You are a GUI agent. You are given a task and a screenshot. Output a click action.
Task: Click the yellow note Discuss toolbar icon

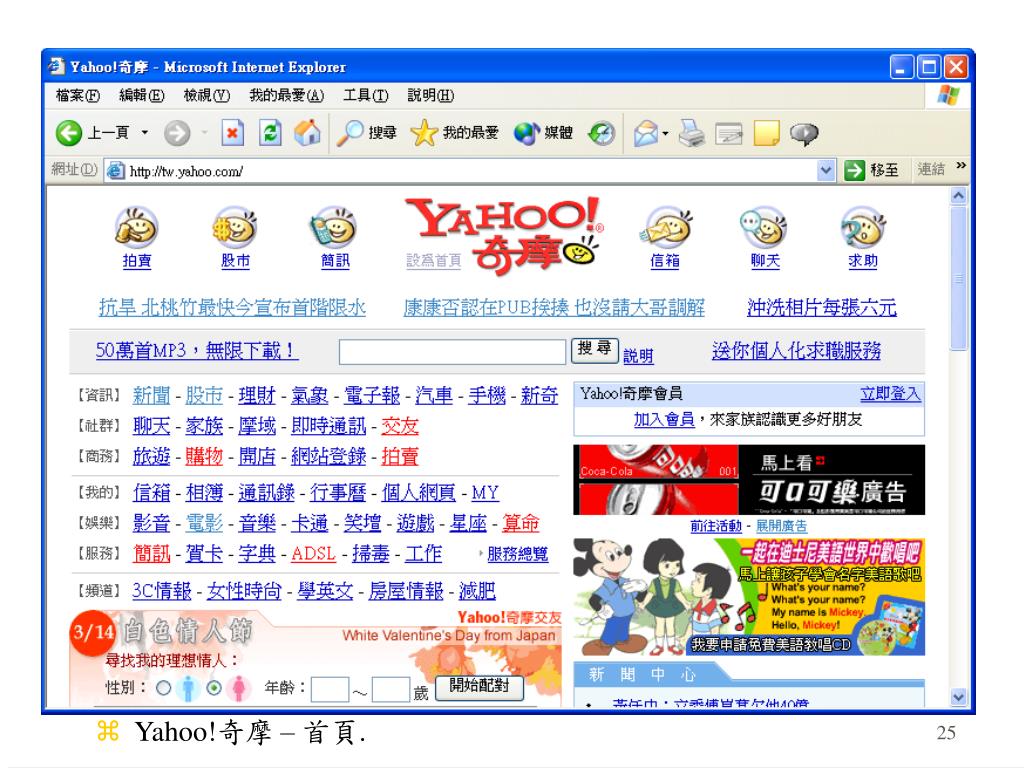pyautogui.click(x=767, y=133)
